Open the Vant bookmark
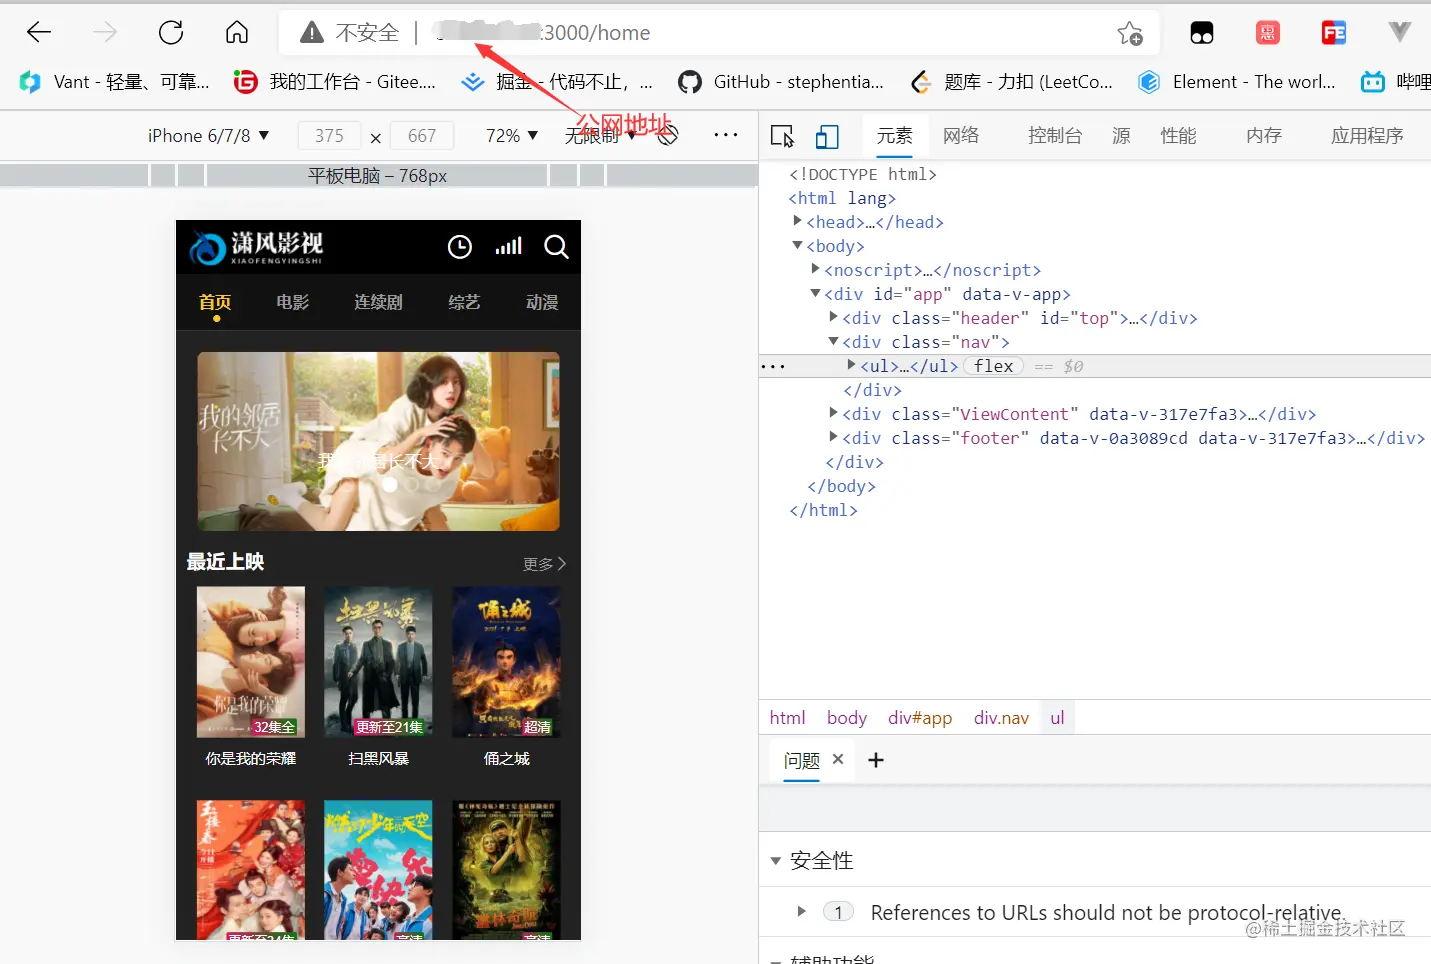Viewport: 1431px width, 964px height. point(114,82)
